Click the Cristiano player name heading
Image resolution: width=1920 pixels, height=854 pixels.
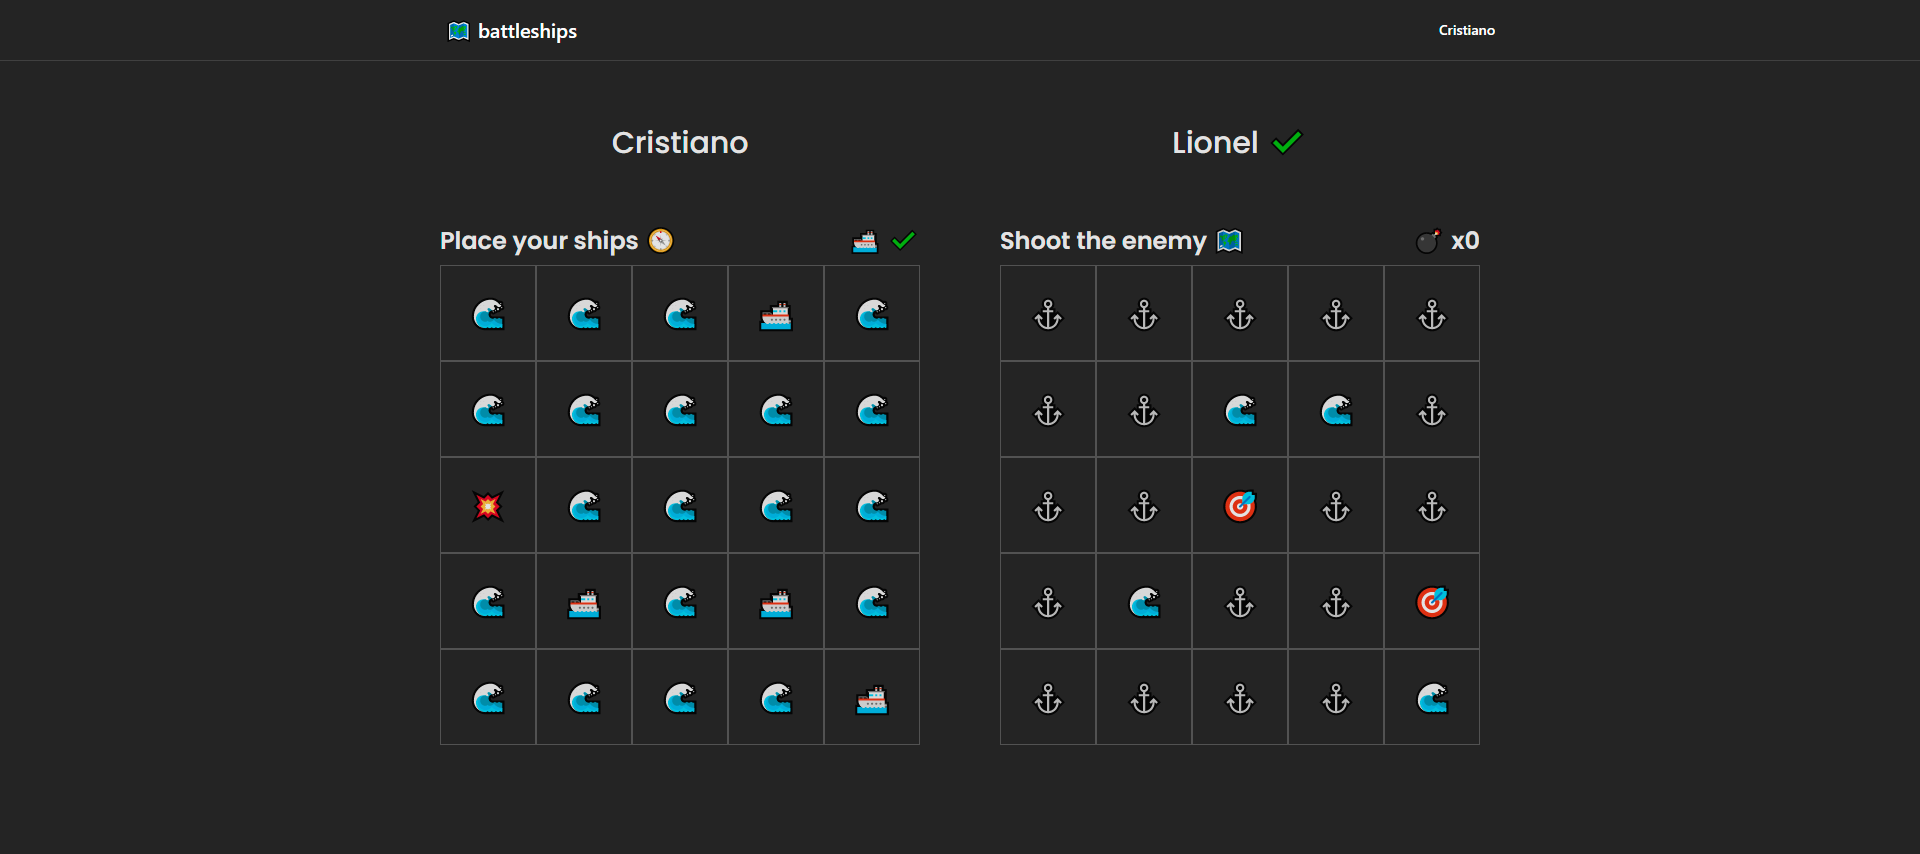click(x=680, y=142)
